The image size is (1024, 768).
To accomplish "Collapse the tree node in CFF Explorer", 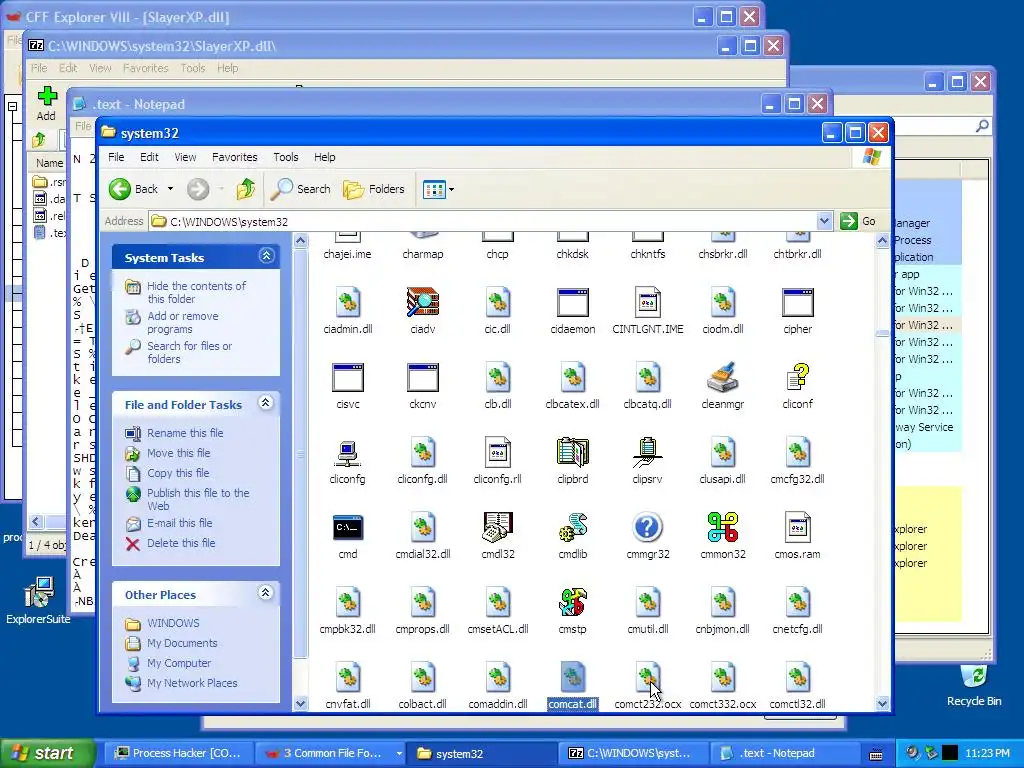I will [x=12, y=106].
